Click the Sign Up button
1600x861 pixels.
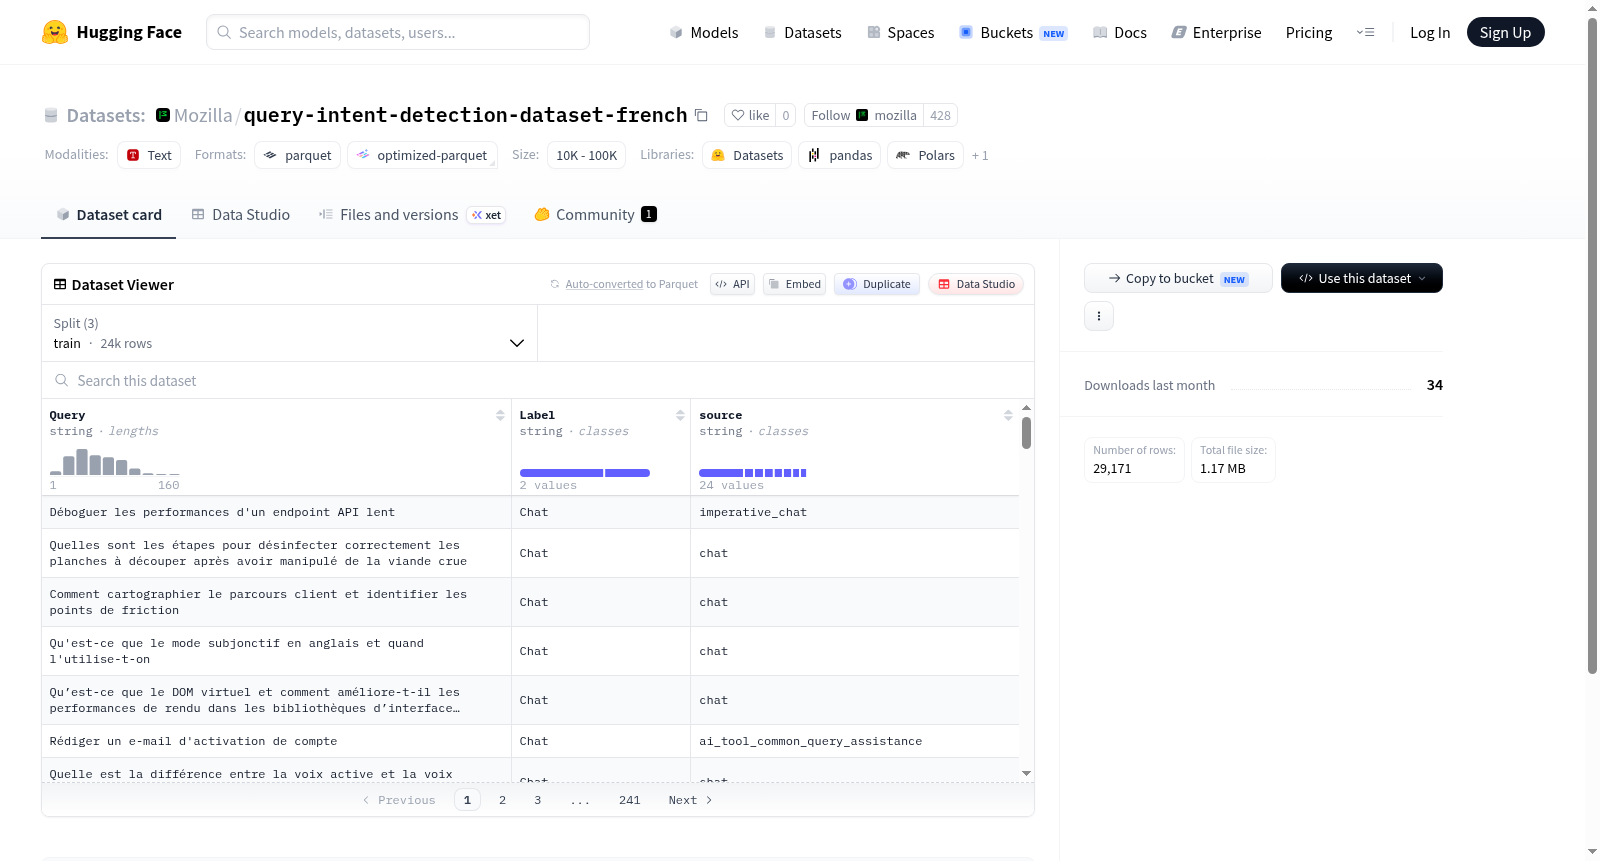click(x=1505, y=33)
